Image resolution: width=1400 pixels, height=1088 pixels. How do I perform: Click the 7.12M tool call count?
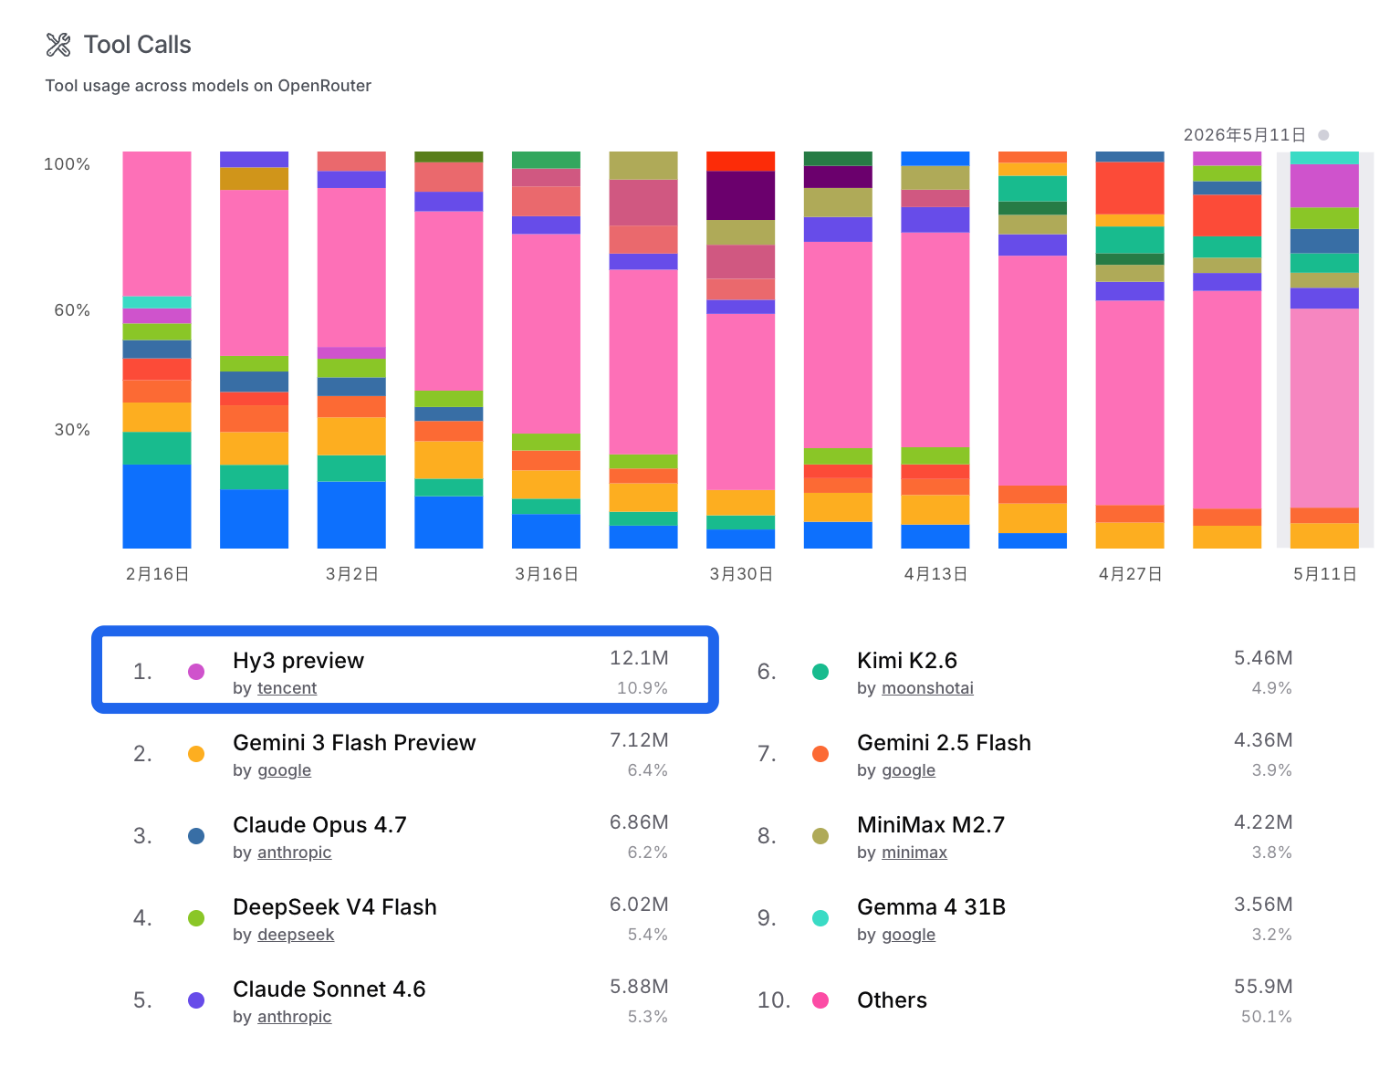[639, 740]
